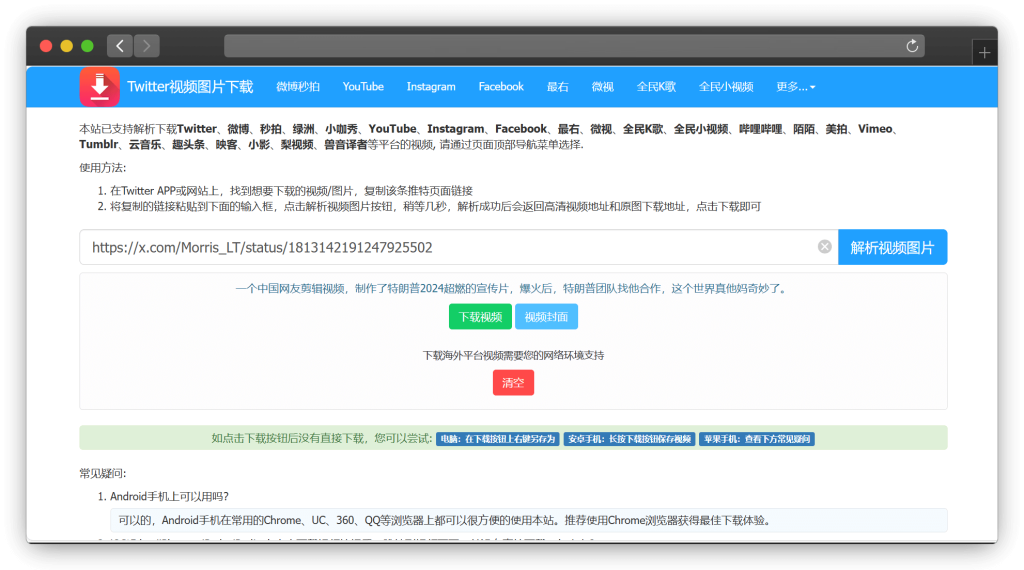Screen dimensions: 1024x570
Task: Open the video title link about 特朗普2024
Action: [513, 289]
